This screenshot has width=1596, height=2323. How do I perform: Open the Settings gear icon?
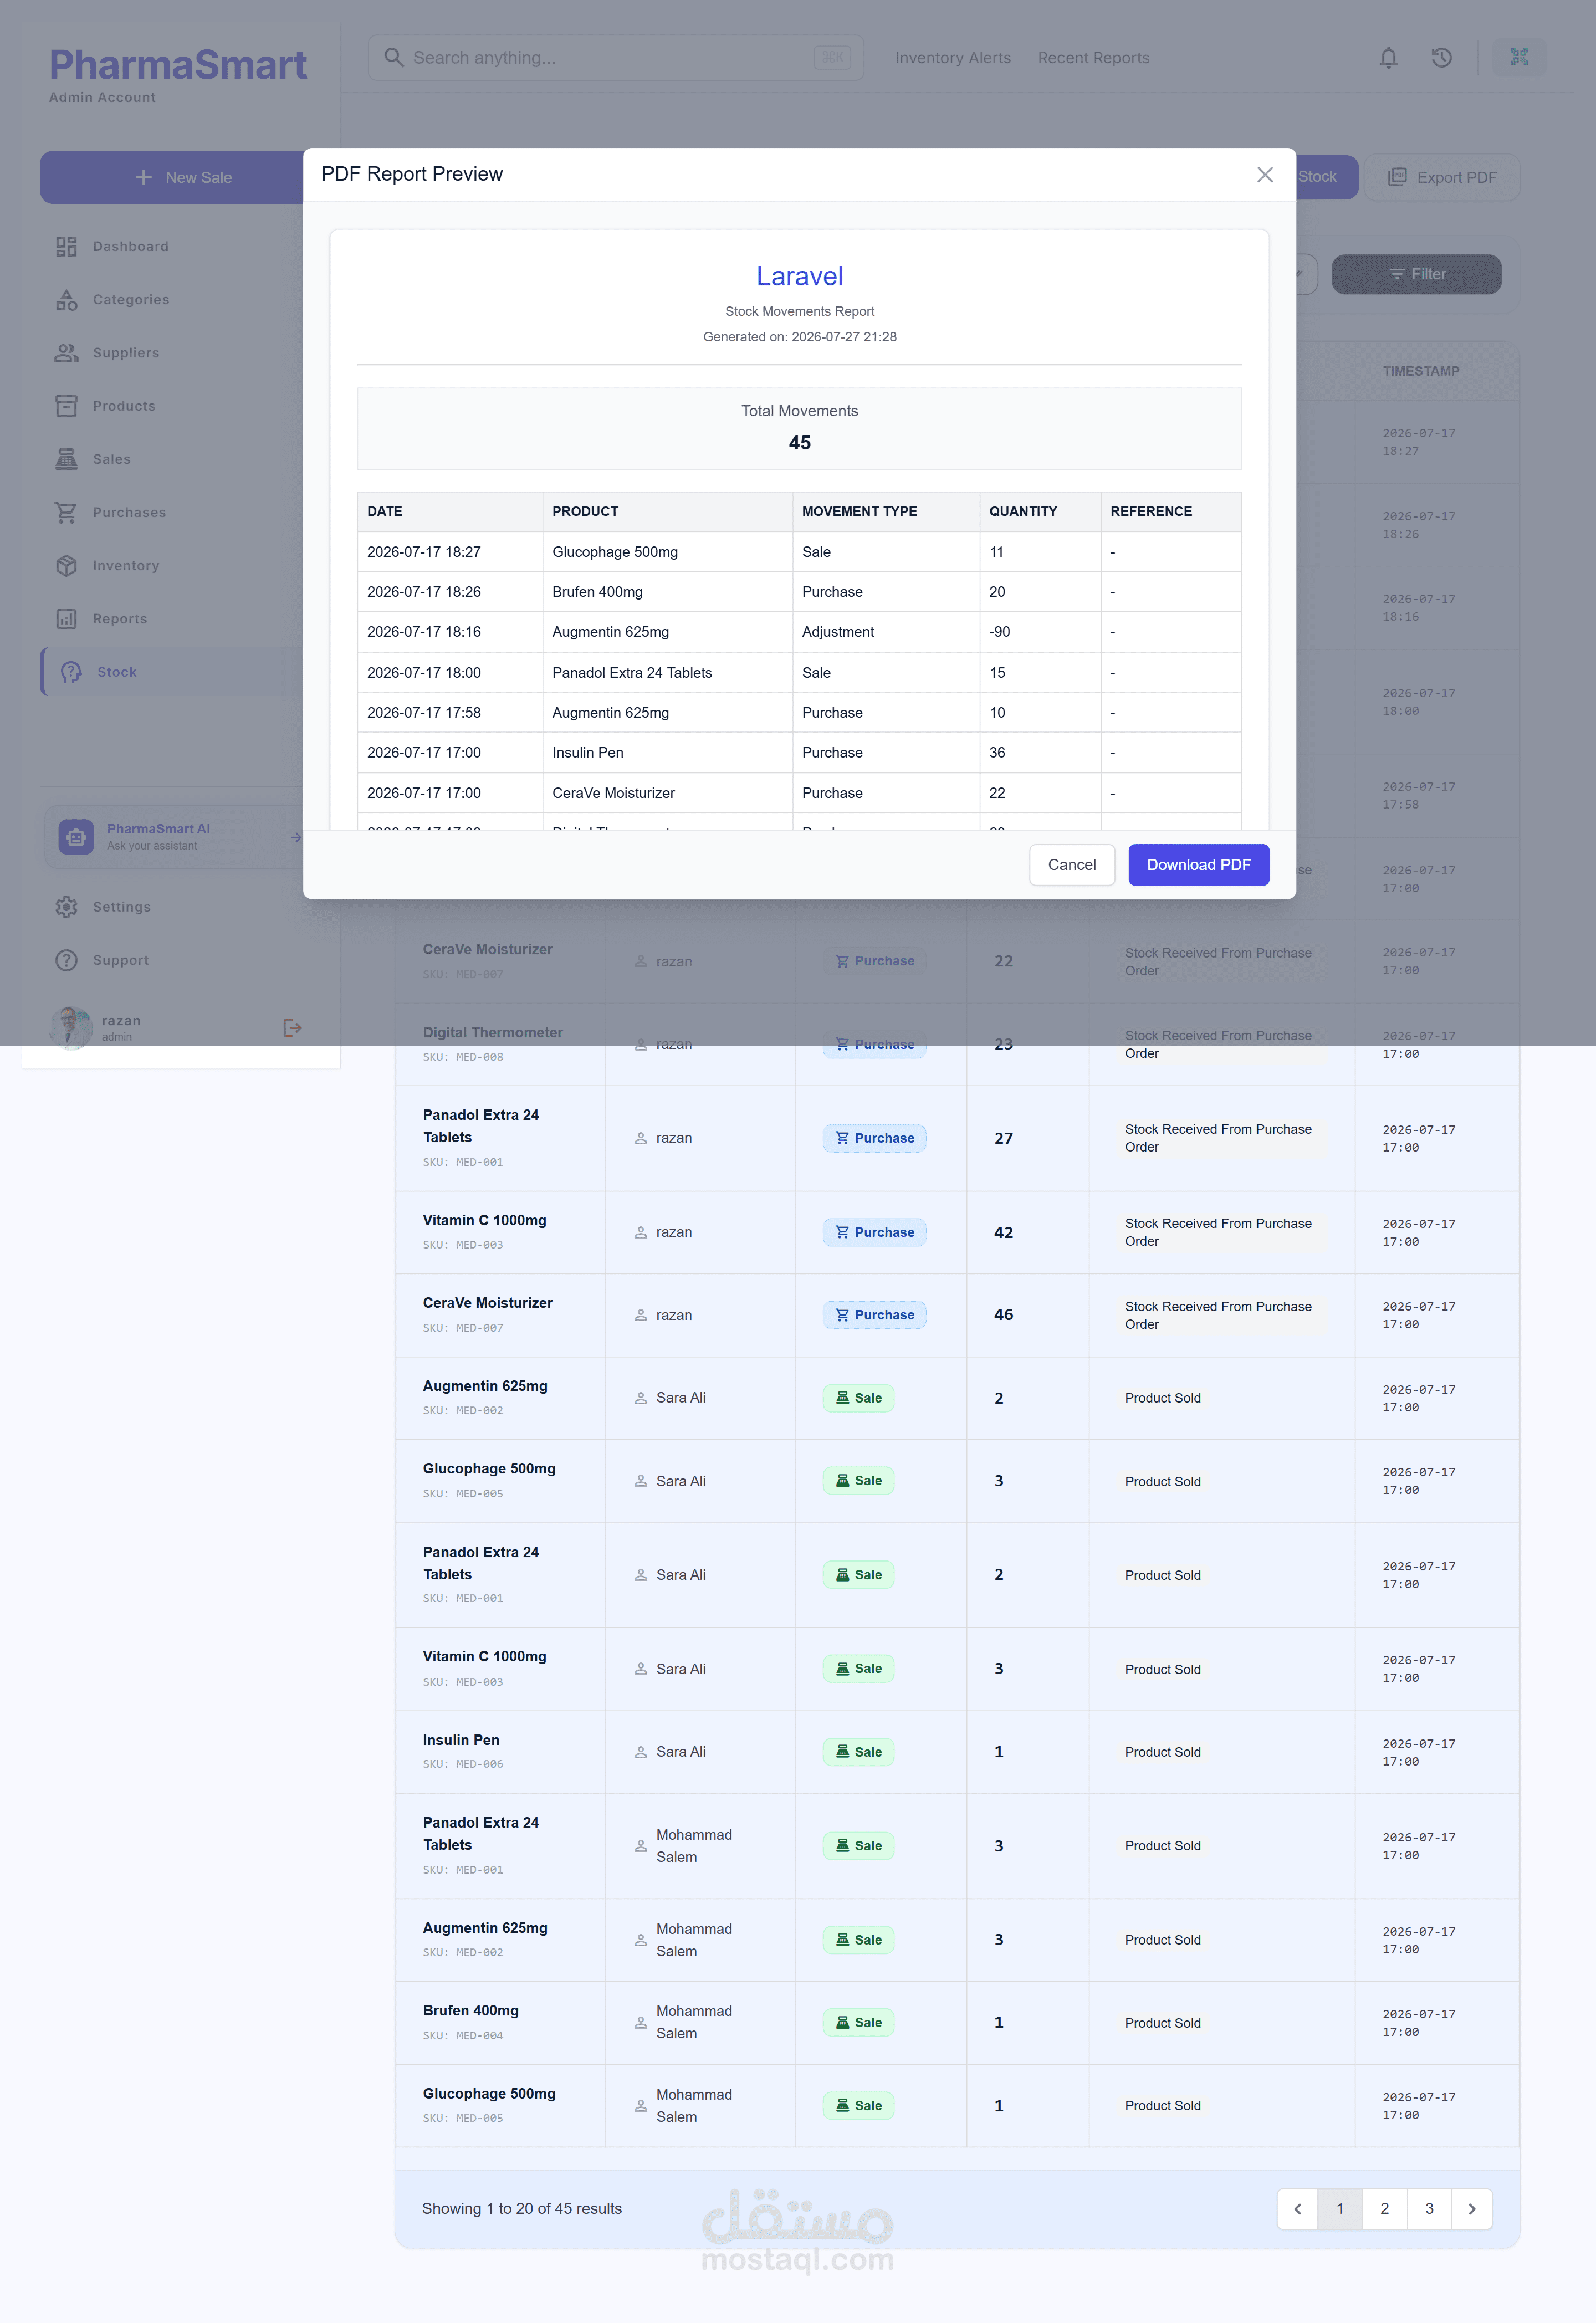[66, 907]
